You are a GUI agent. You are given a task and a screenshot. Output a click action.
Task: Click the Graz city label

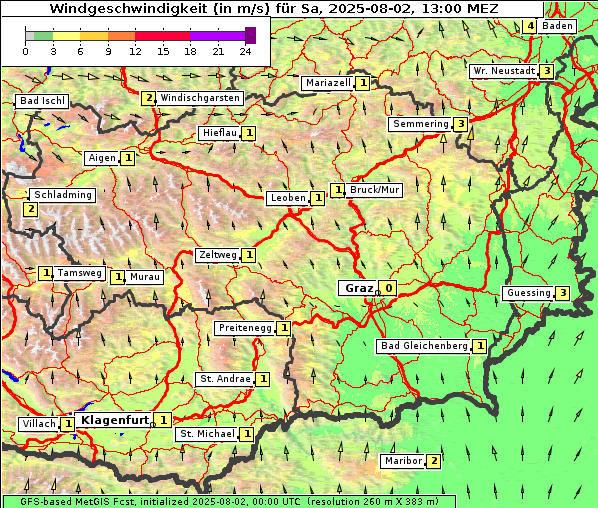point(358,288)
